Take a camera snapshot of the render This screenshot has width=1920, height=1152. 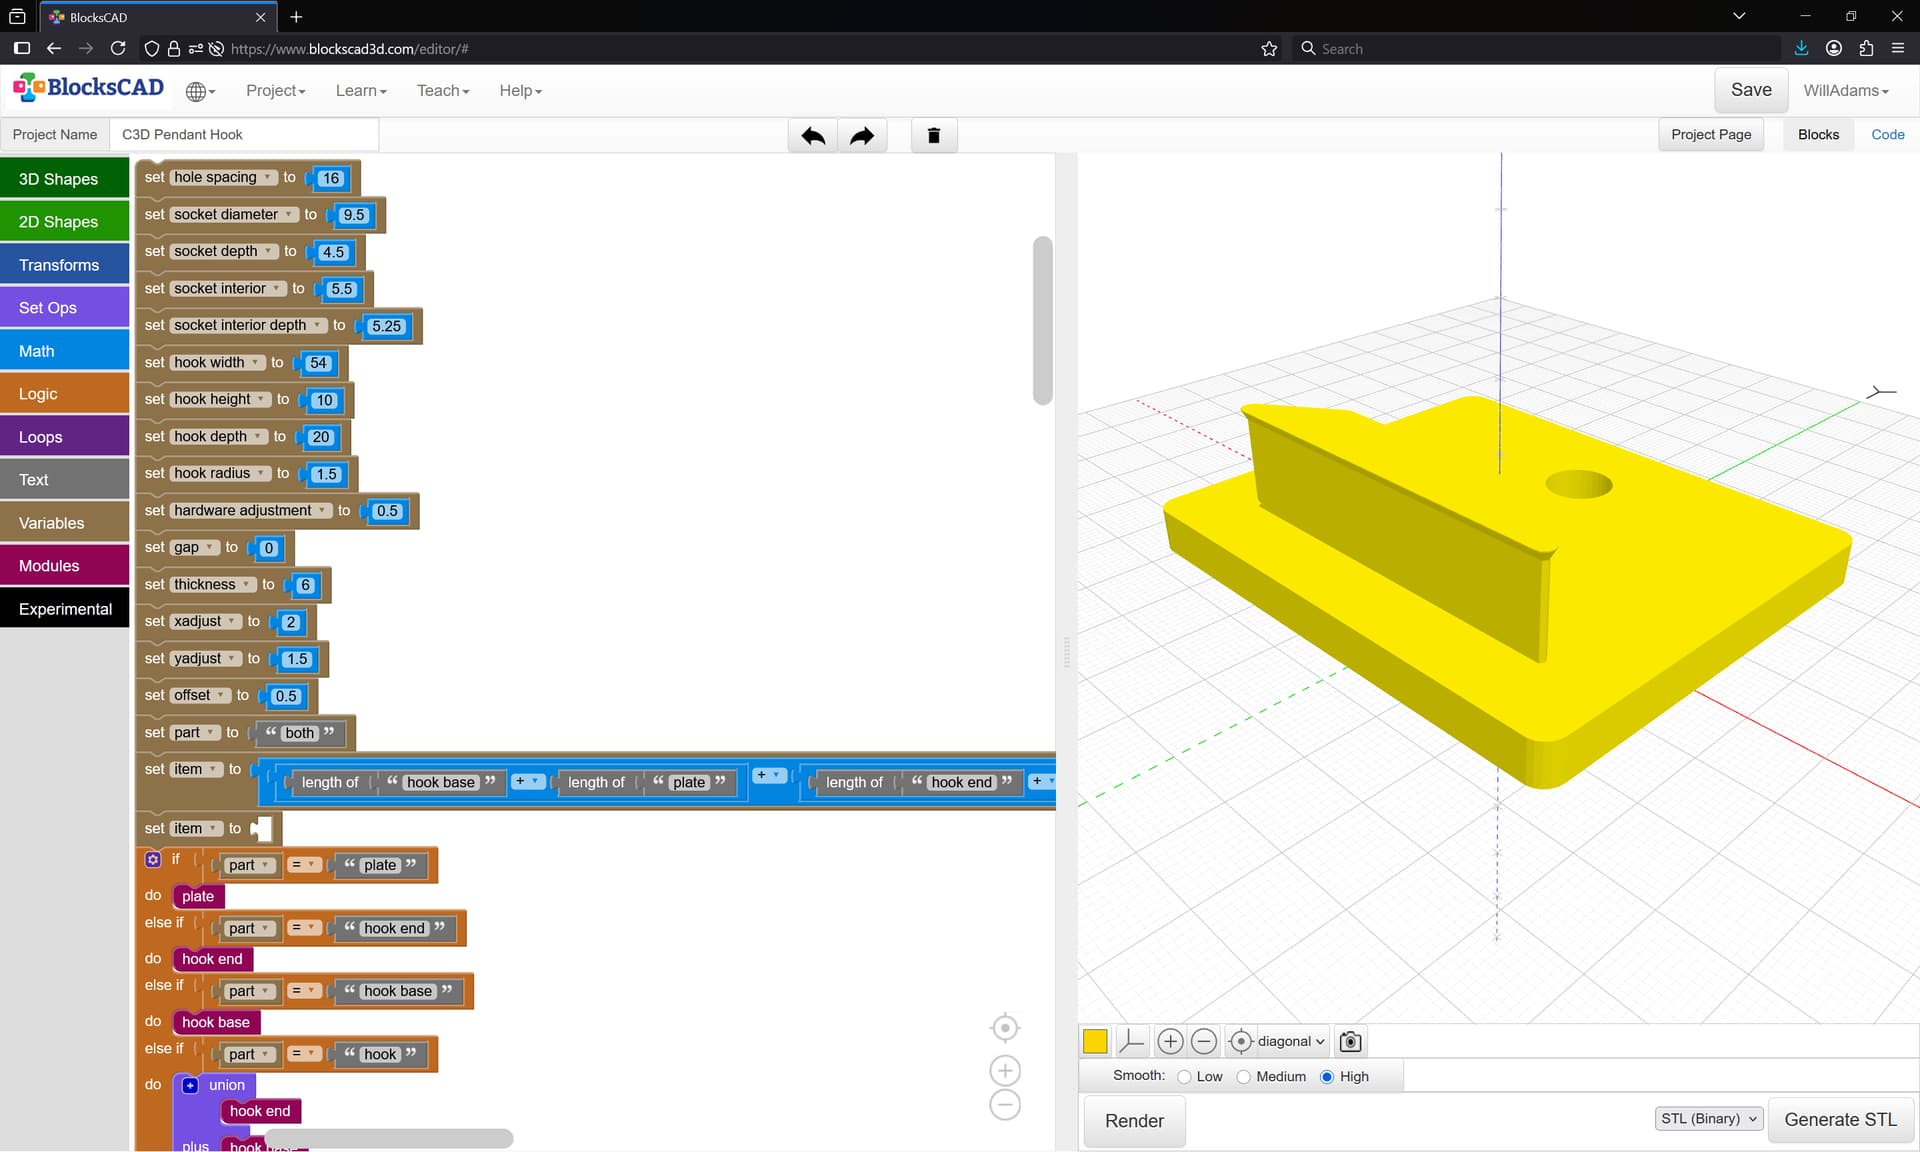[1350, 1041]
